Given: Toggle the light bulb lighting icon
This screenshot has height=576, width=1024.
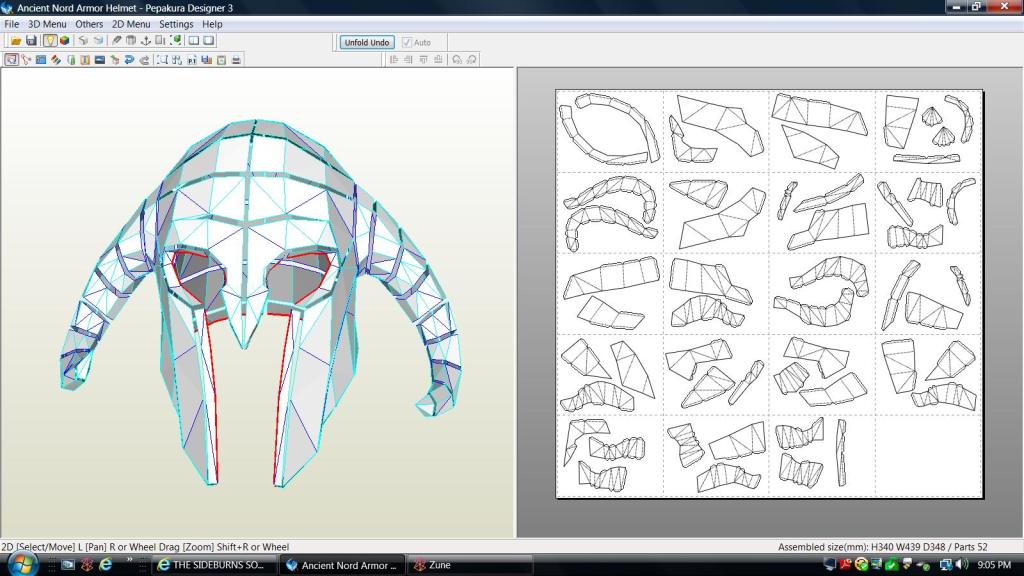Looking at the screenshot, I should pyautogui.click(x=50, y=40).
